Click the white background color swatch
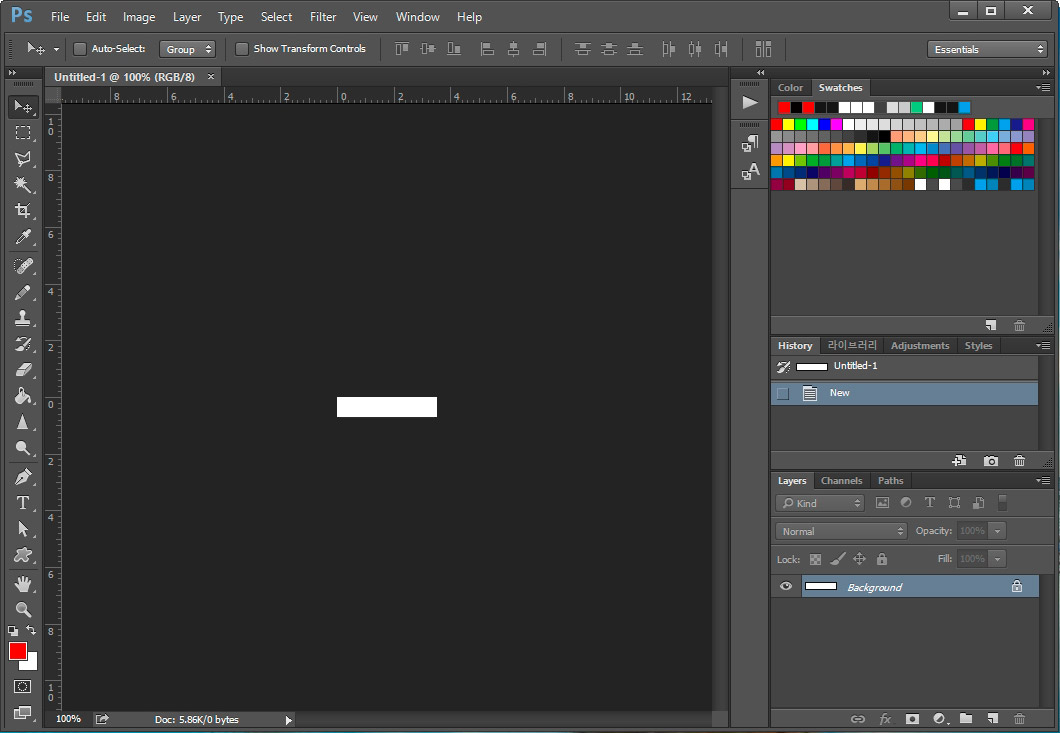Image resolution: width=1060 pixels, height=733 pixels. pyautogui.click(x=32, y=665)
